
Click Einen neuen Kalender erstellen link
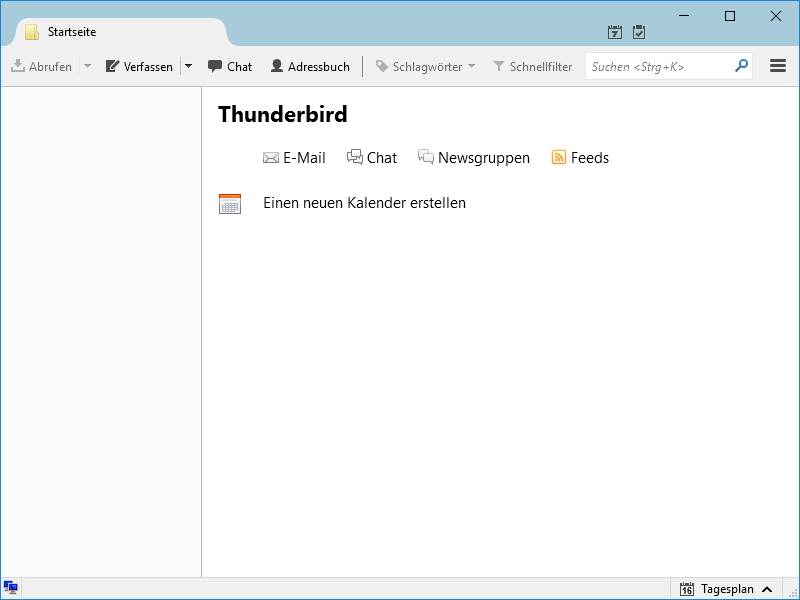364,203
